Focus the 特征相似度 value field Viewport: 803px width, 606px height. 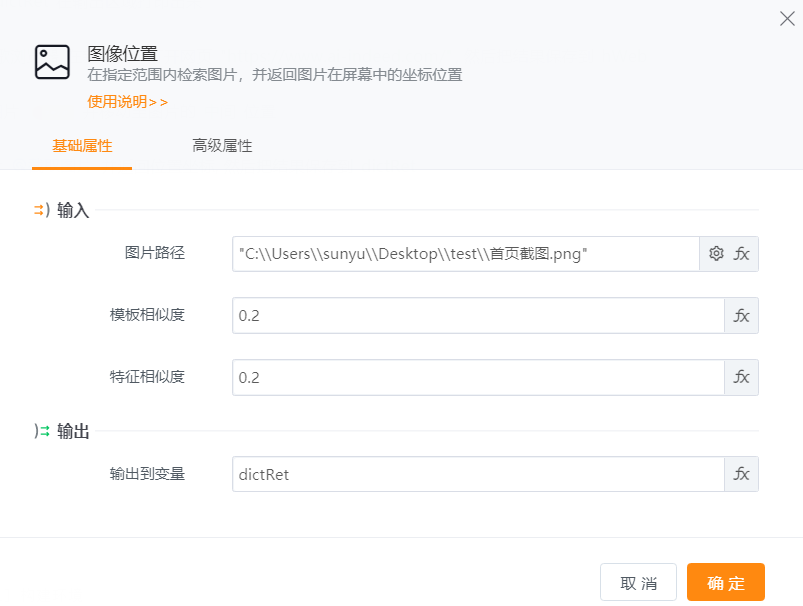click(477, 378)
